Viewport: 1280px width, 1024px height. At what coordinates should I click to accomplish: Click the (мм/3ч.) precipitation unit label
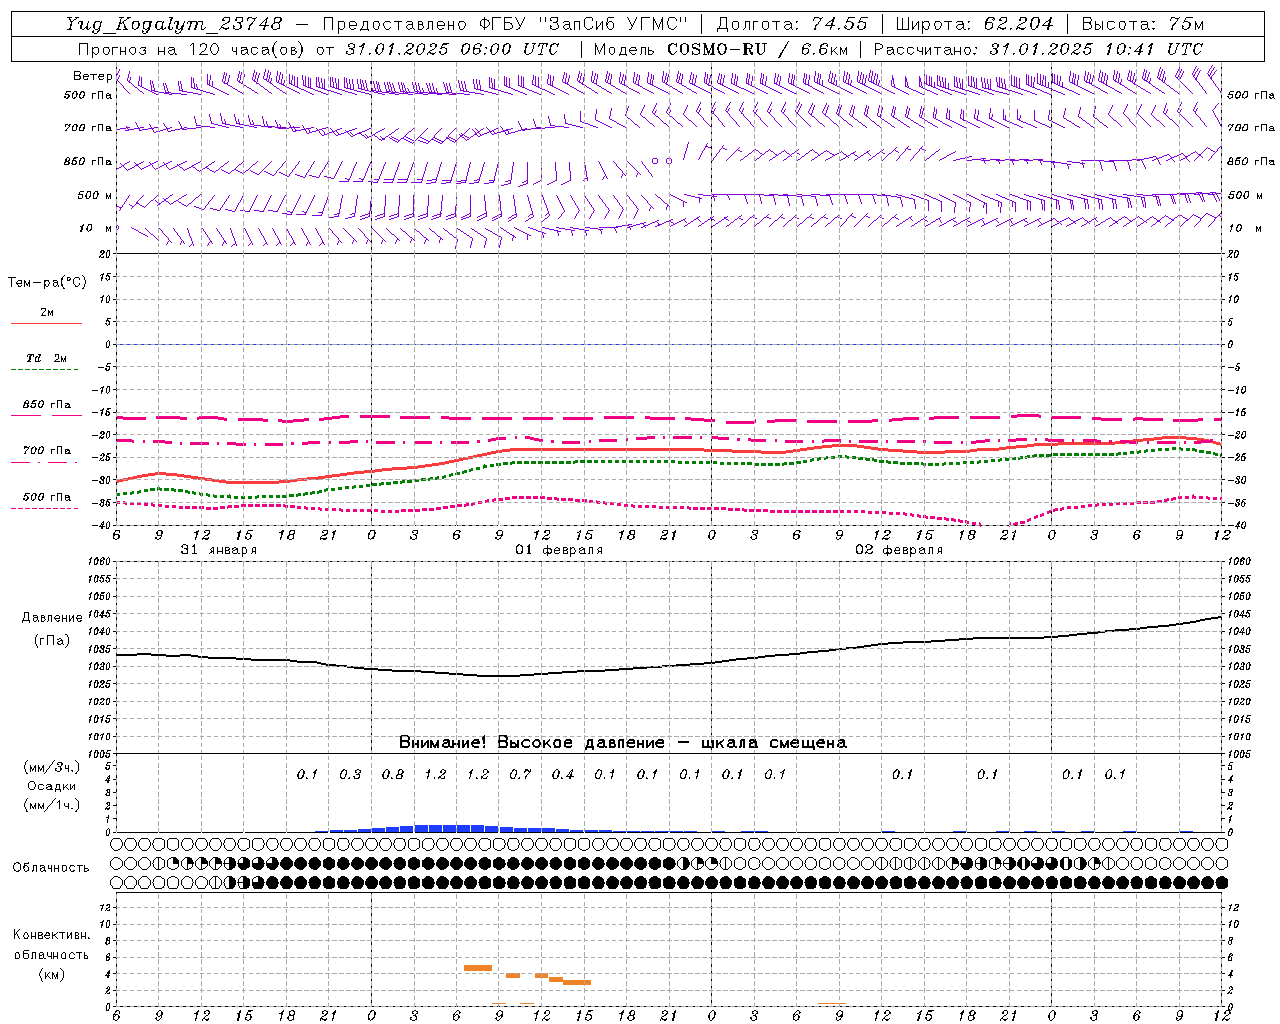click(52, 767)
